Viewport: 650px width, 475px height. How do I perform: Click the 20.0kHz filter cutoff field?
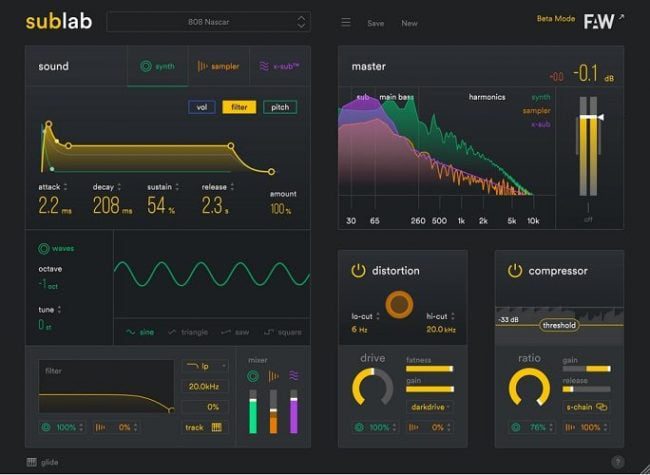[x=205, y=386]
